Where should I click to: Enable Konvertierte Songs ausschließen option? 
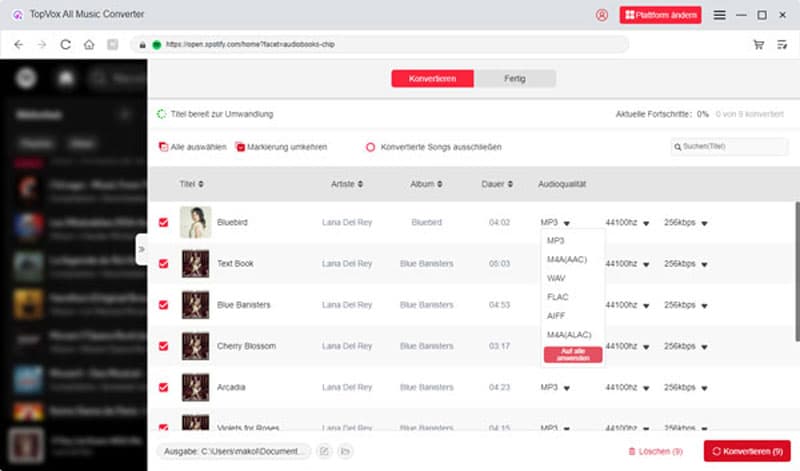(x=371, y=147)
